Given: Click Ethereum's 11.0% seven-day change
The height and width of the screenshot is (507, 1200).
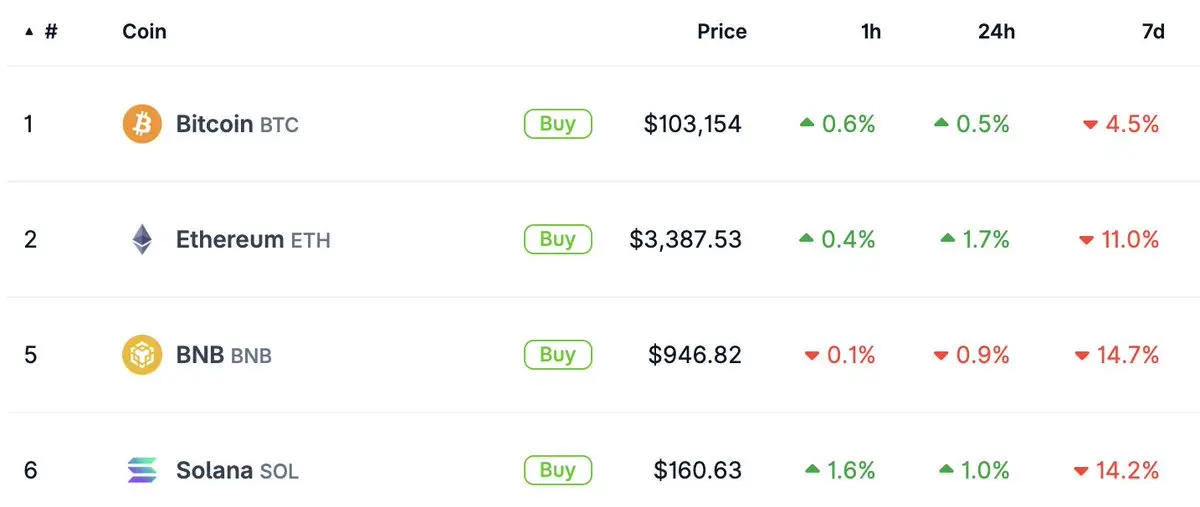Looking at the screenshot, I should coord(1131,240).
